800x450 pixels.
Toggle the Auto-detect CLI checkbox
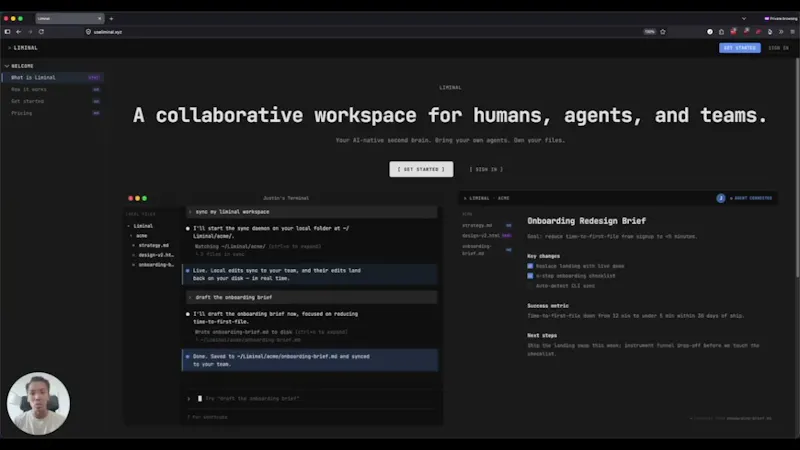[530, 286]
